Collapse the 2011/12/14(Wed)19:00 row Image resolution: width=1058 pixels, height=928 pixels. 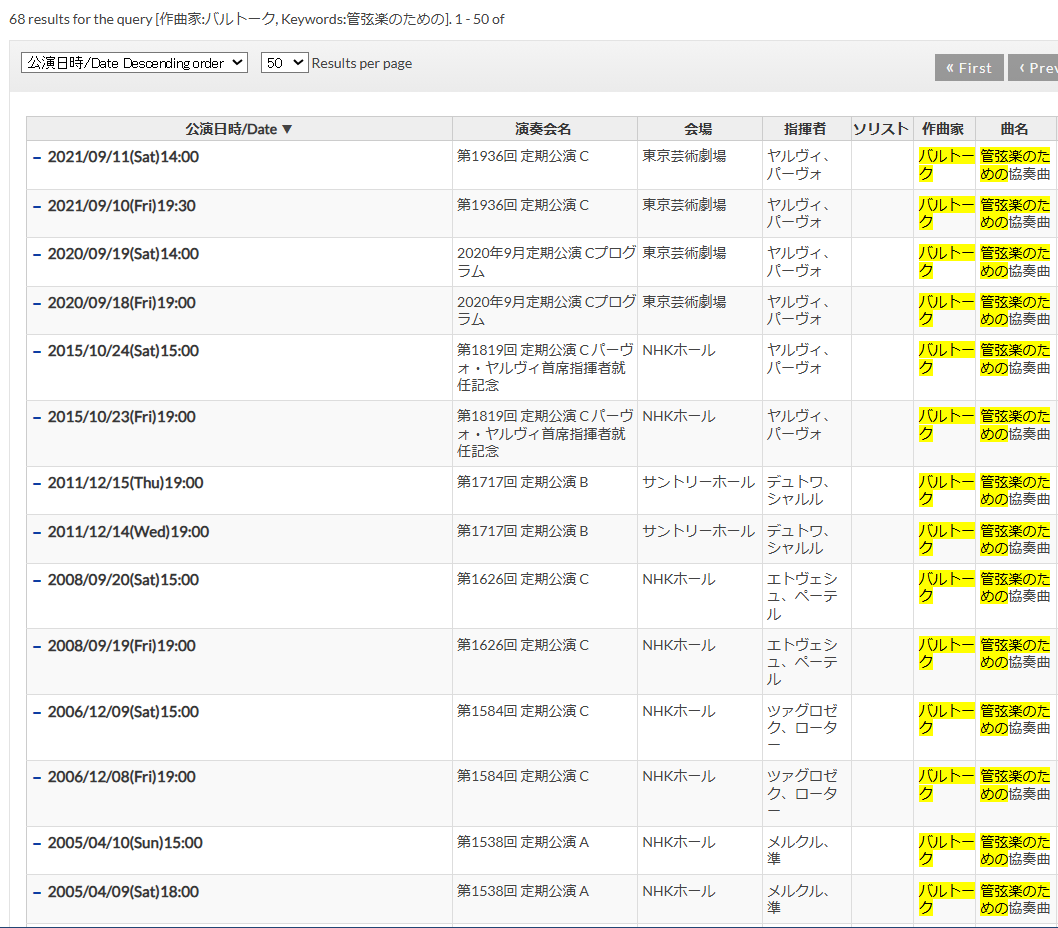click(37, 533)
